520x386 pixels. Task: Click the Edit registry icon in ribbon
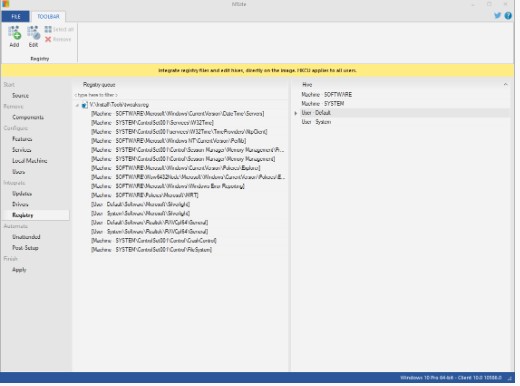33,37
